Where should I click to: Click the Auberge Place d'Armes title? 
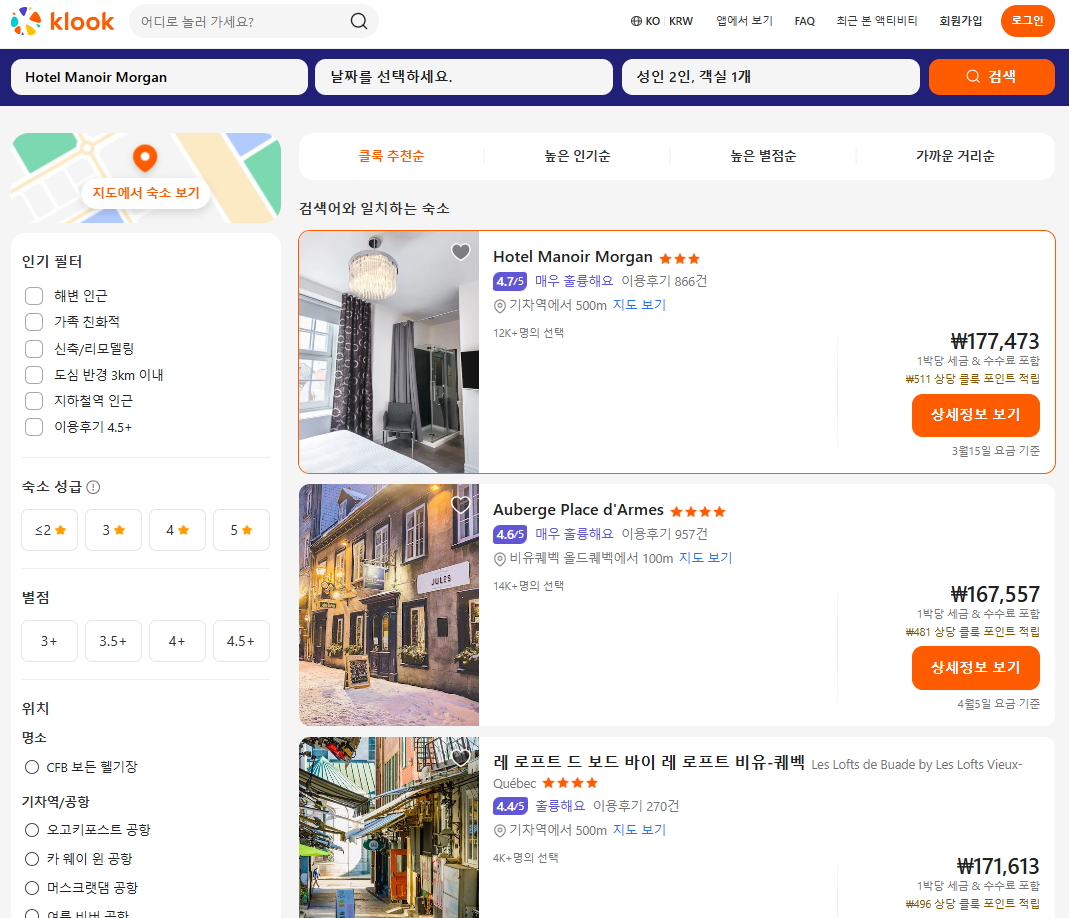pos(578,510)
